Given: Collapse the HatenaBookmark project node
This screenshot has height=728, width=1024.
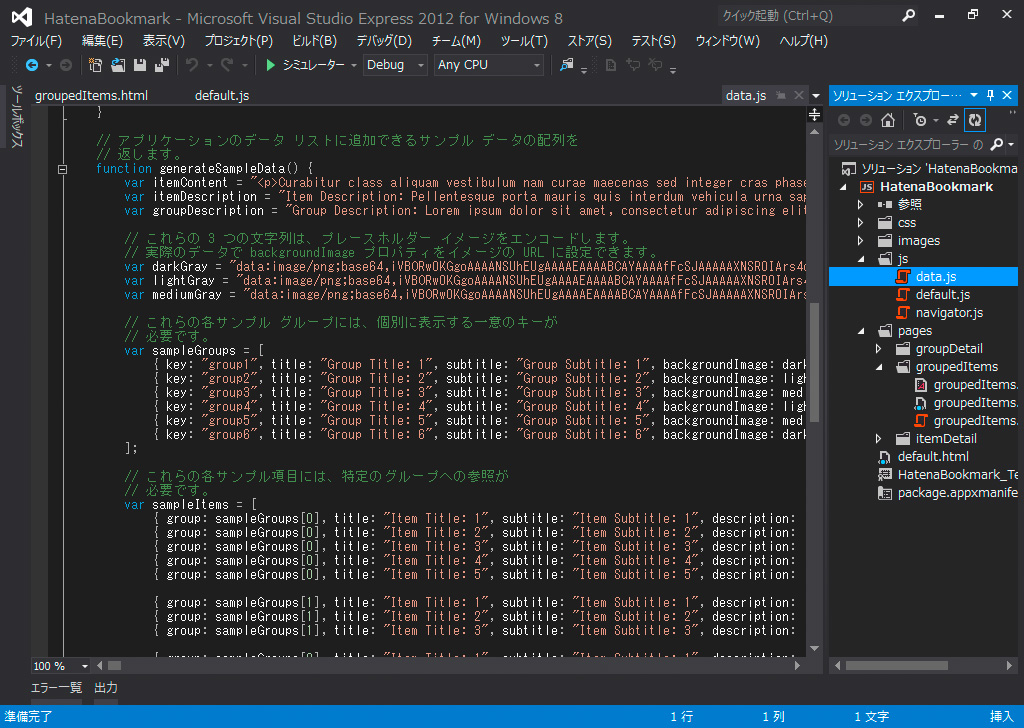Looking at the screenshot, I should point(844,187).
